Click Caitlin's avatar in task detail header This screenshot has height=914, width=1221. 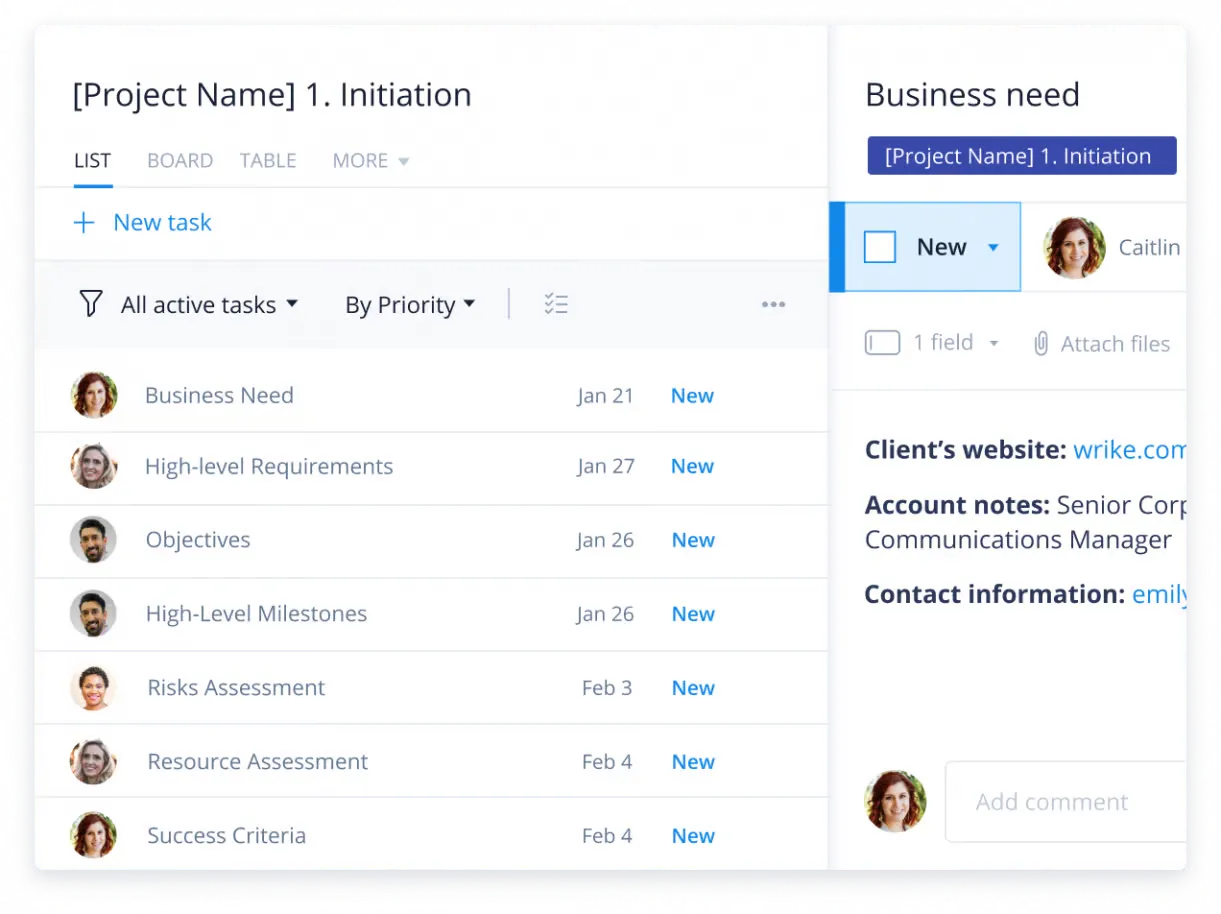click(x=1074, y=247)
